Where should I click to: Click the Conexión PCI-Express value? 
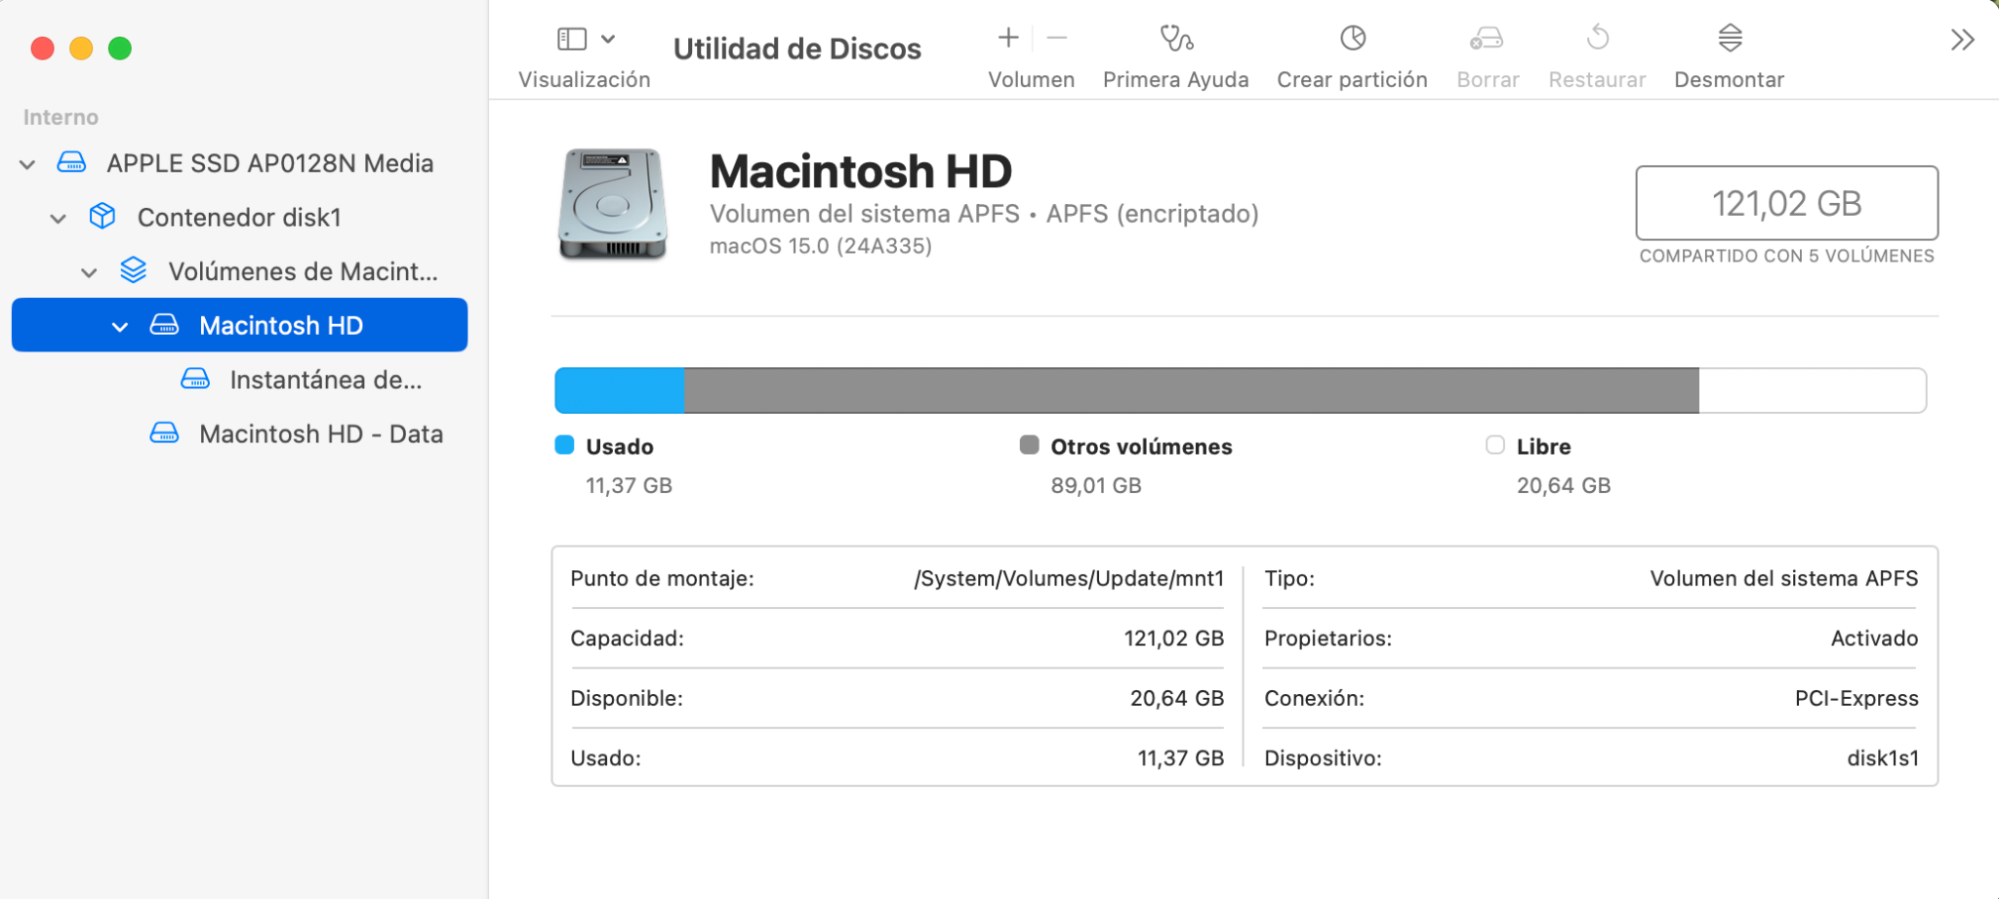[x=1857, y=698]
